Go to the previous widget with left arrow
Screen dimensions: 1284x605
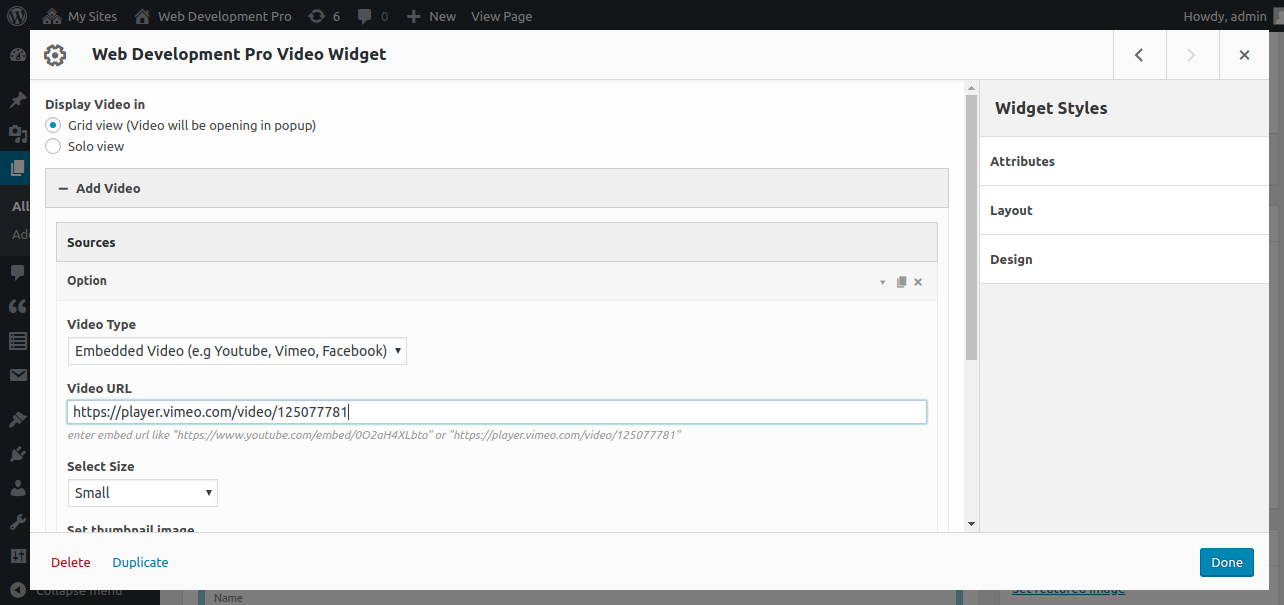pyautogui.click(x=1139, y=55)
